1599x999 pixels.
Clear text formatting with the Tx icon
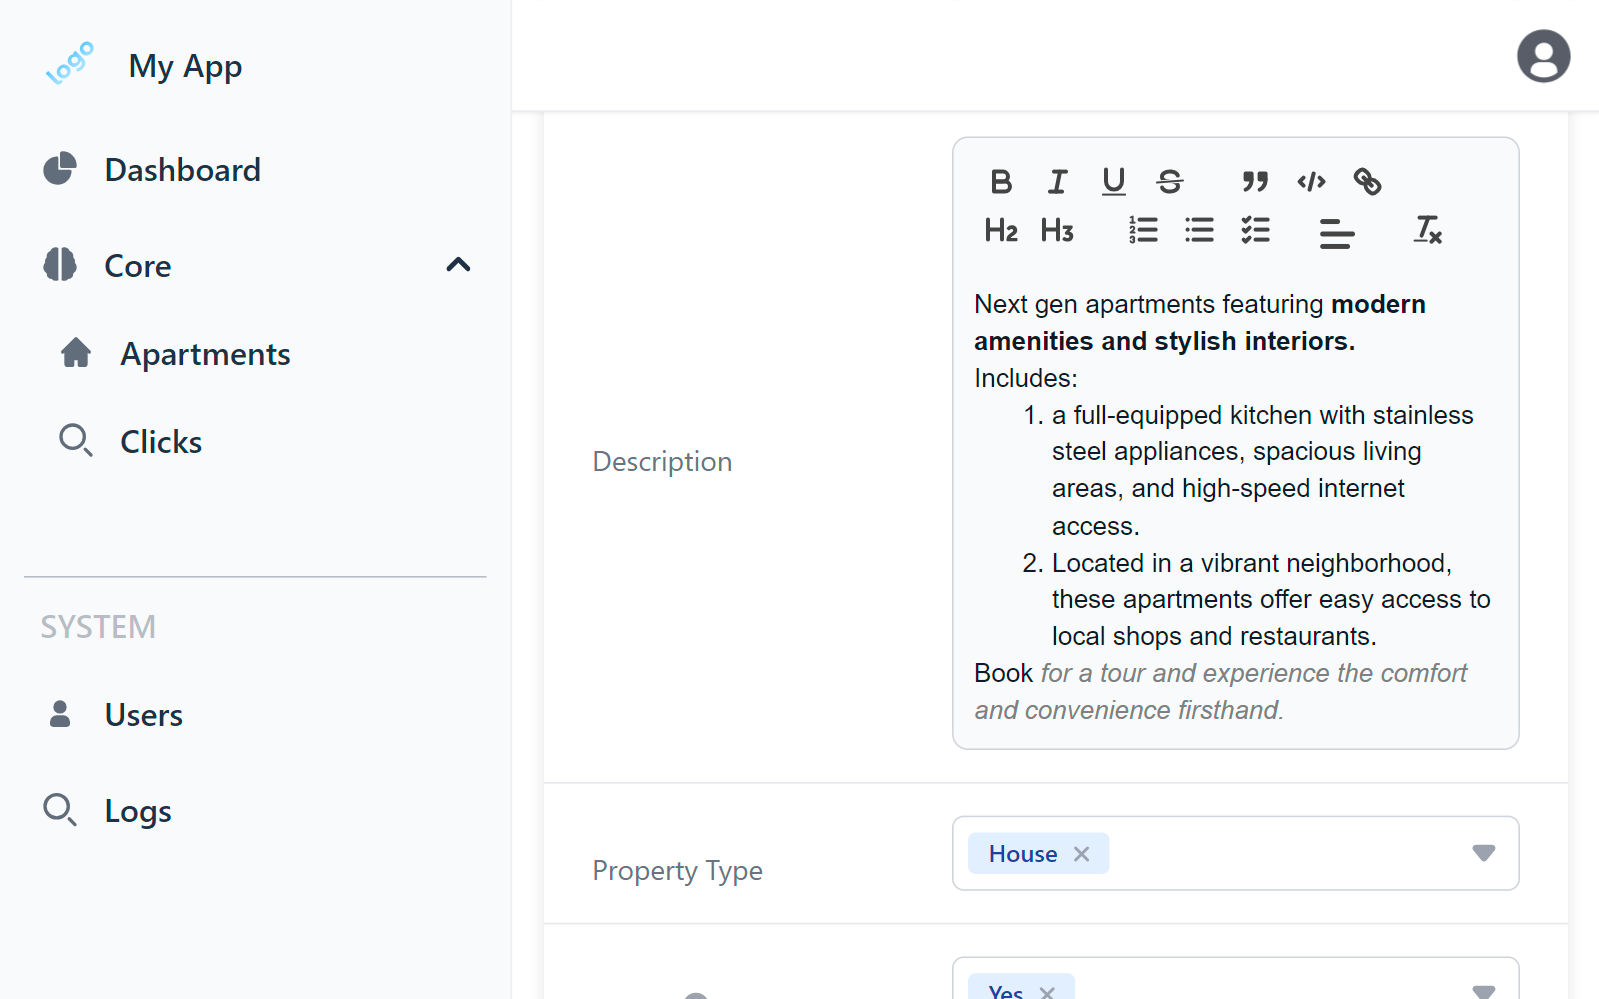pyautogui.click(x=1426, y=231)
